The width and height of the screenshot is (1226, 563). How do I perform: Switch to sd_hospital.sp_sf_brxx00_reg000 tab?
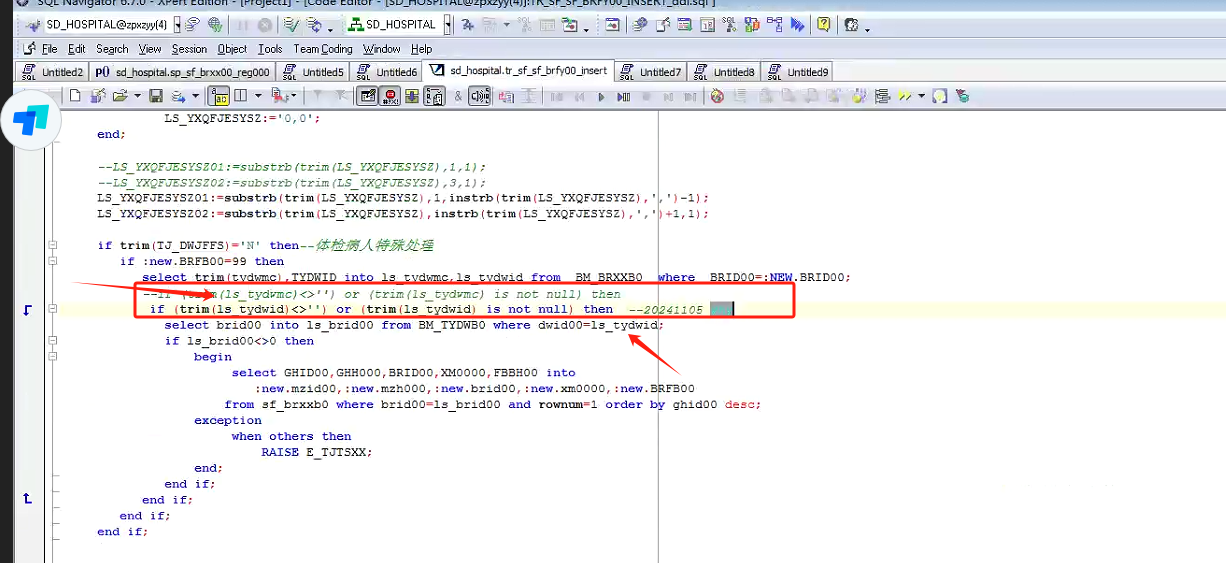182,72
